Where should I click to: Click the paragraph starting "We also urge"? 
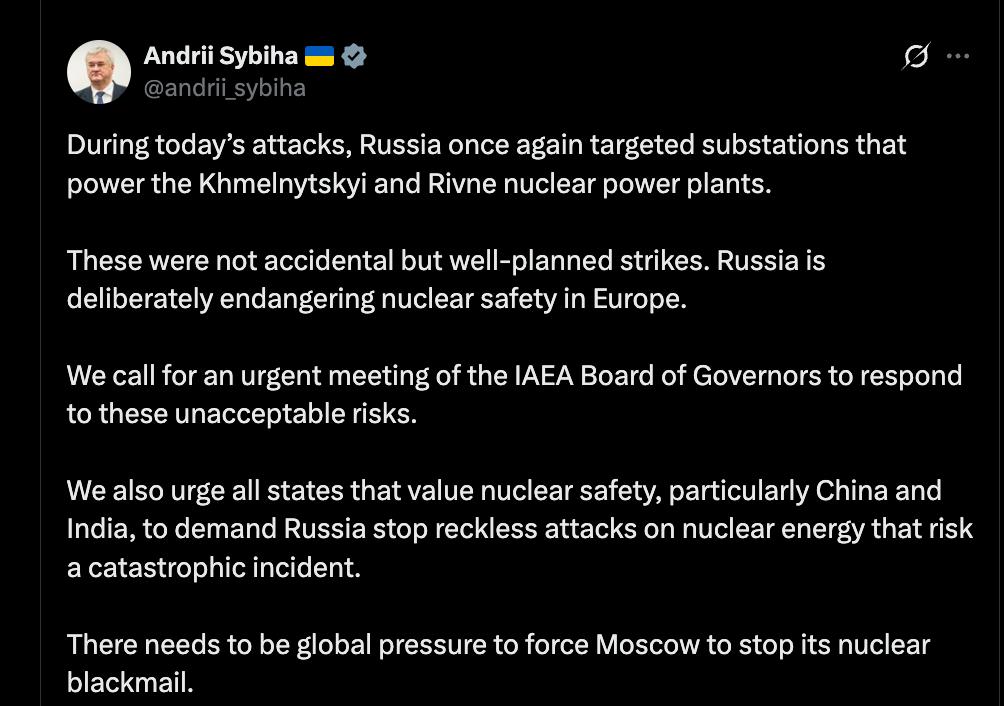point(519,529)
